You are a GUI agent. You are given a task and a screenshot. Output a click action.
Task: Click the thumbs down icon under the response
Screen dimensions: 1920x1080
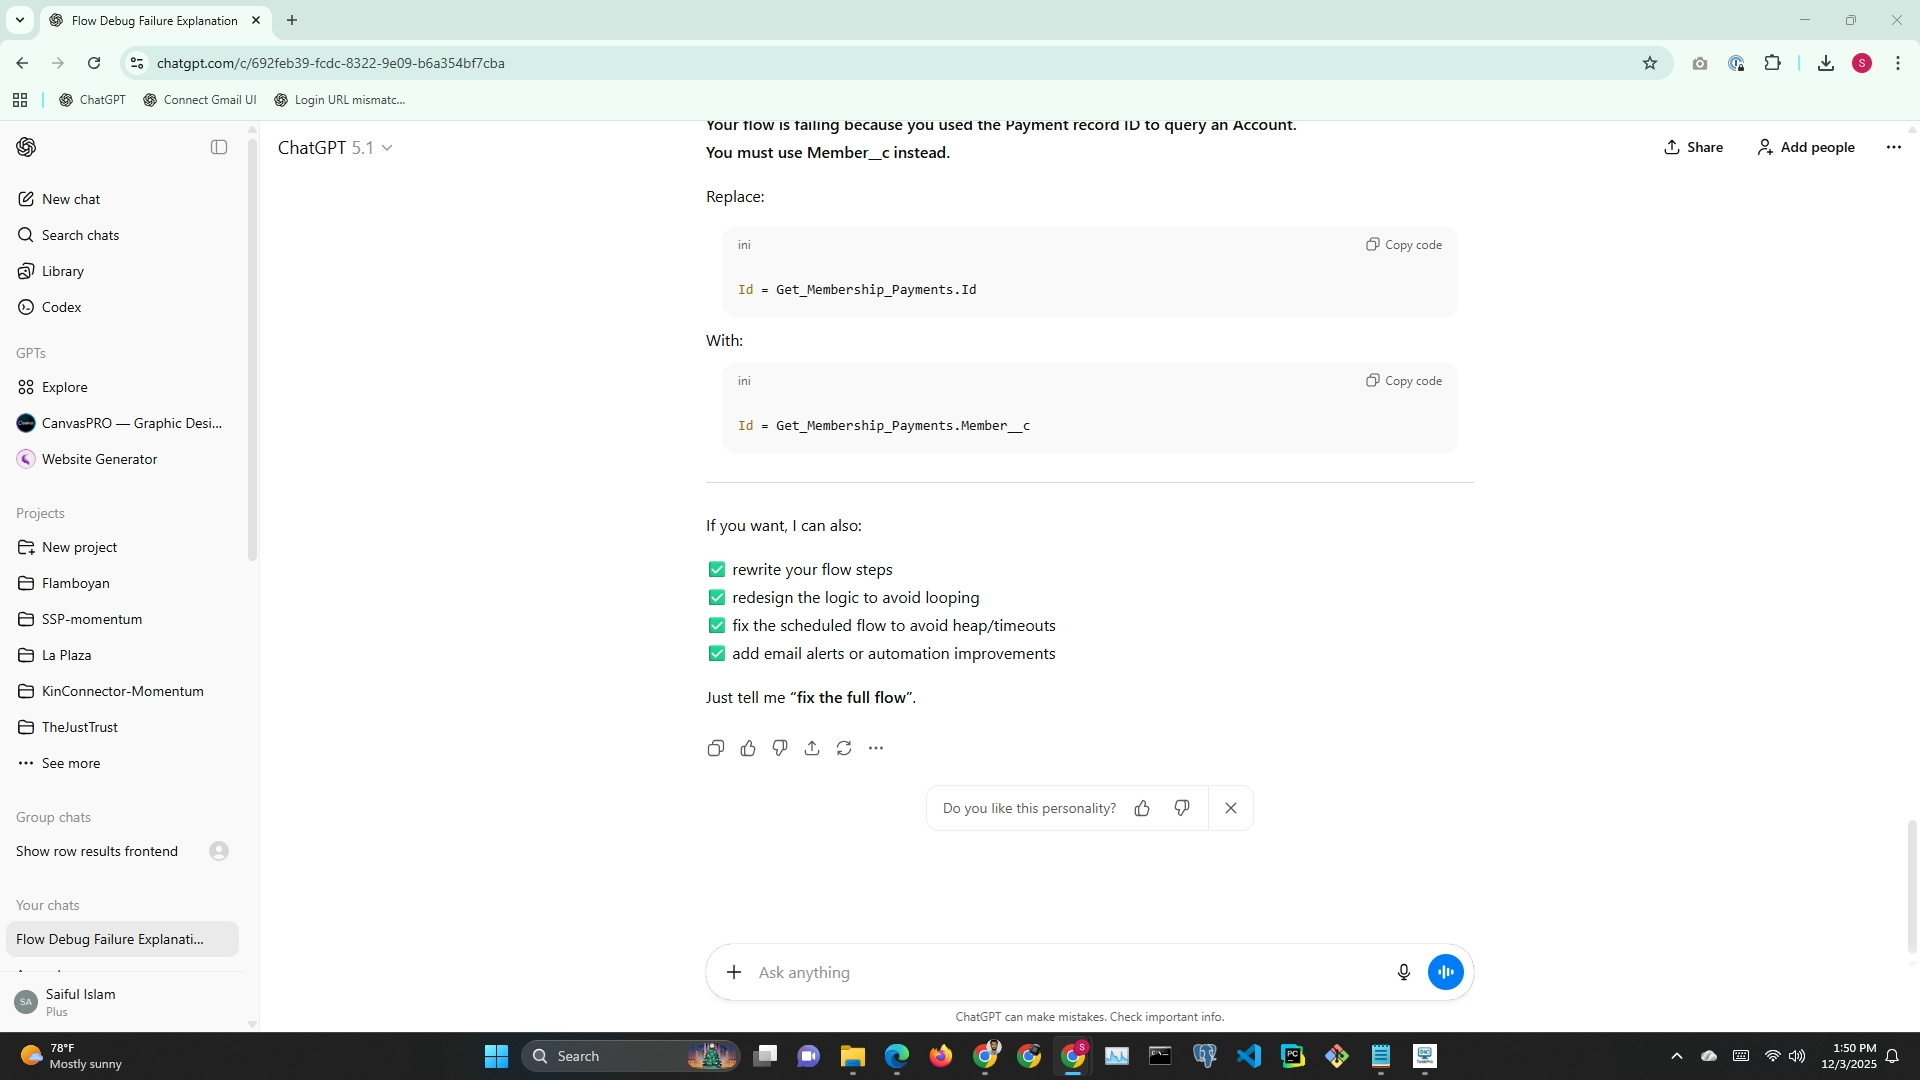click(780, 748)
